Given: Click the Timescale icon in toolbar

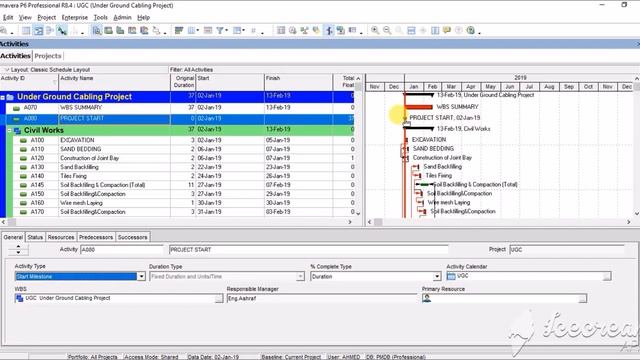Looking at the screenshot, I should [208, 31].
